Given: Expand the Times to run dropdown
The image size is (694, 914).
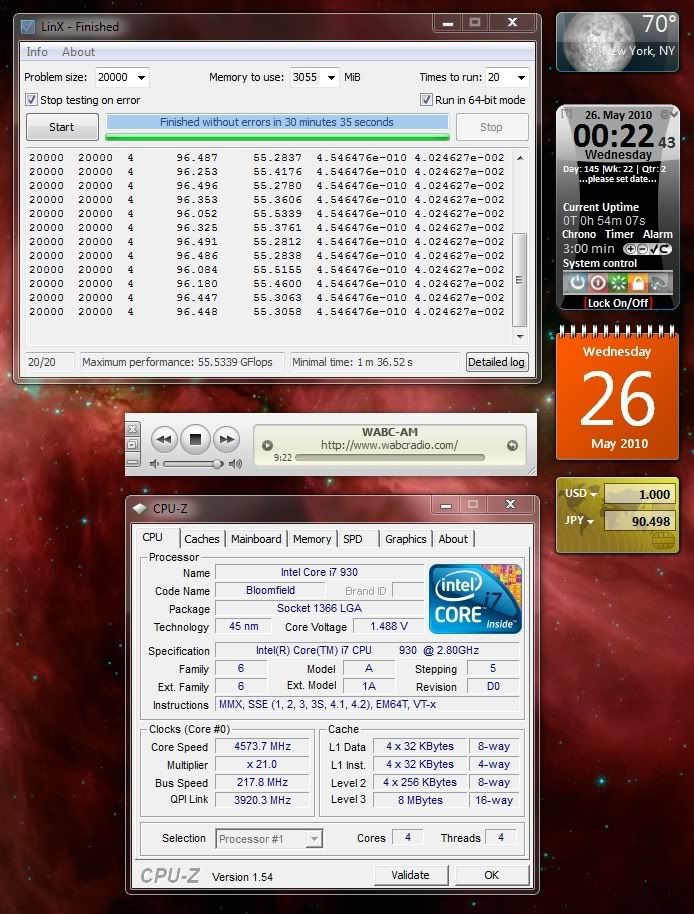Looking at the screenshot, I should (x=520, y=78).
